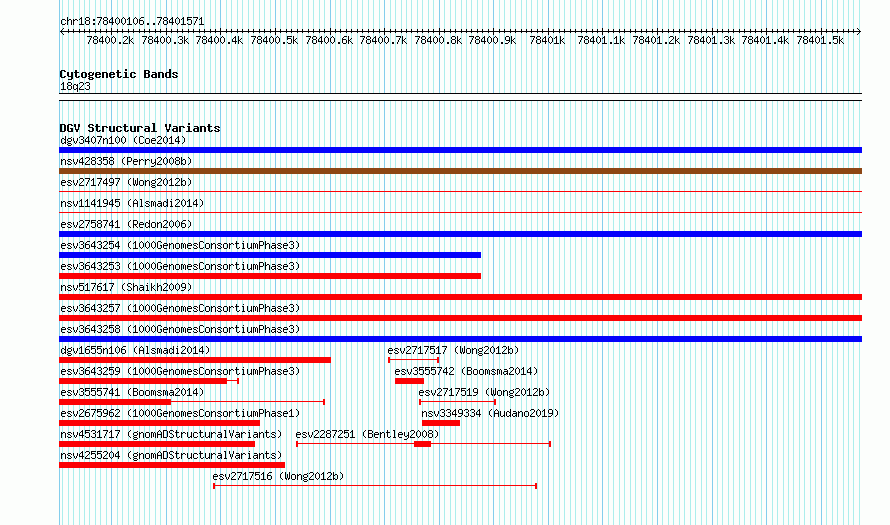Click the right arrow end of ruler
The width and height of the screenshot is (890, 525).
(x=859, y=31)
